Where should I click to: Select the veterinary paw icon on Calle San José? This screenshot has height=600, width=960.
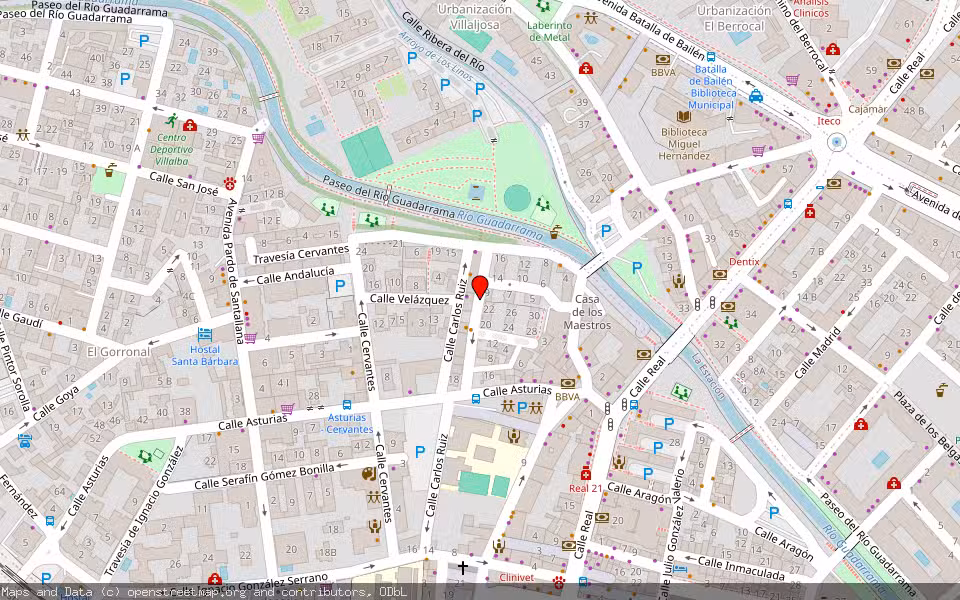pos(230,183)
